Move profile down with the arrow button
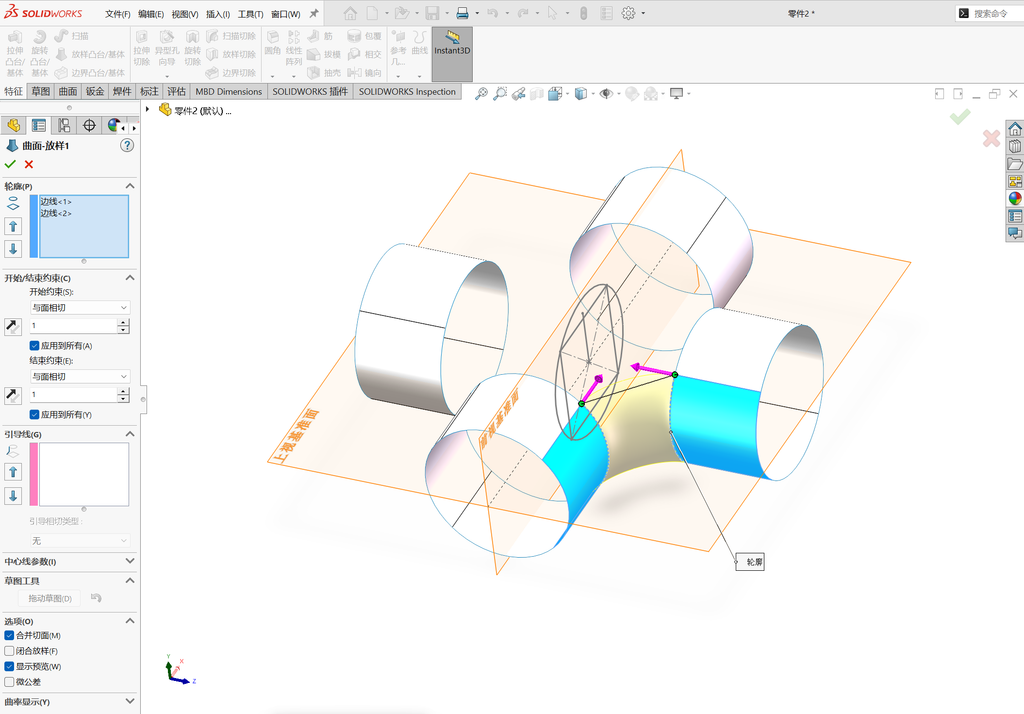 coord(13,248)
